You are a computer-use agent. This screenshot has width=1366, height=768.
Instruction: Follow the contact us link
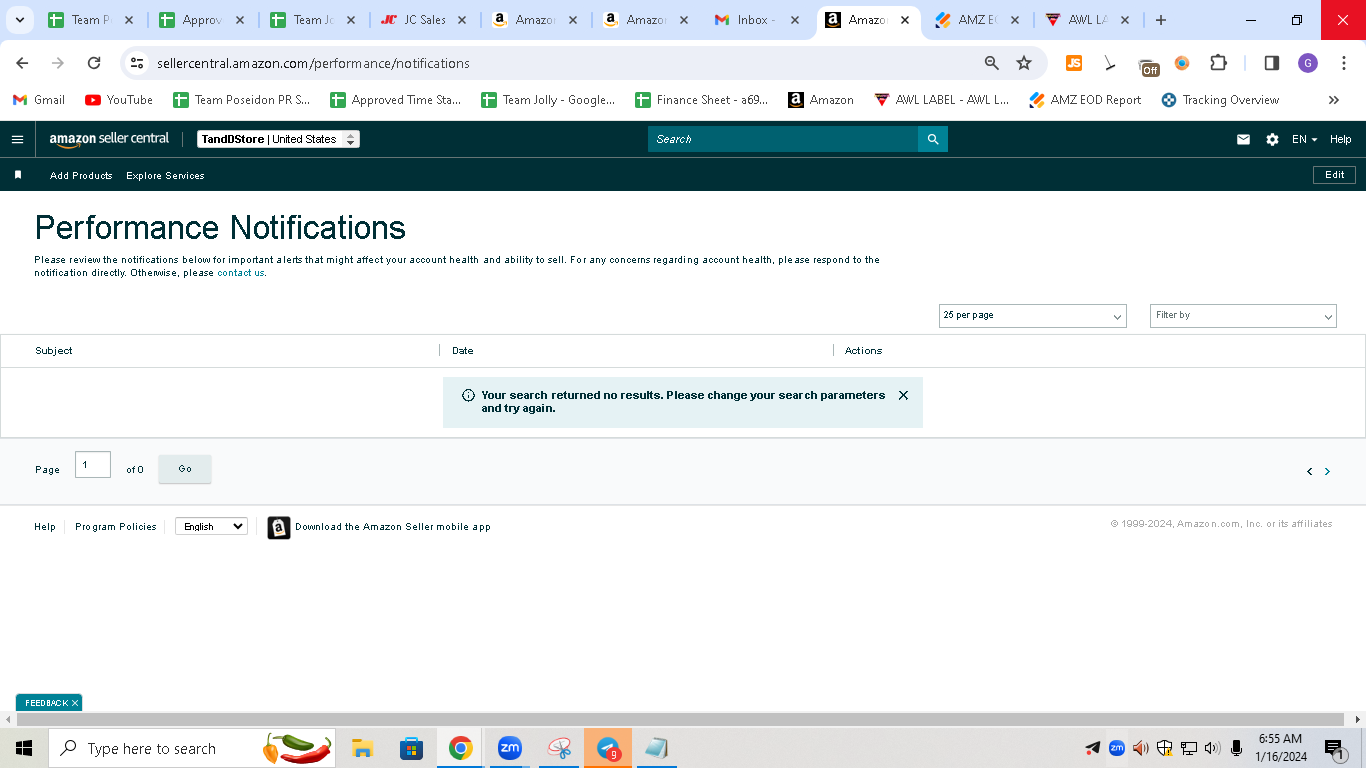(x=241, y=273)
